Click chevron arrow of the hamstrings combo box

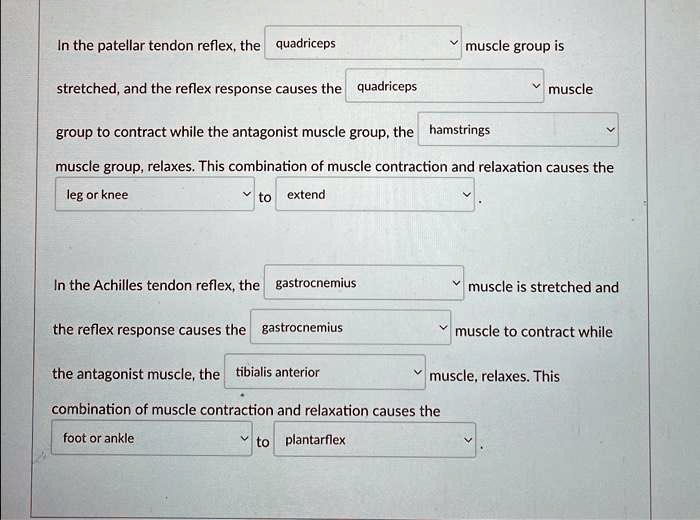click(x=610, y=130)
